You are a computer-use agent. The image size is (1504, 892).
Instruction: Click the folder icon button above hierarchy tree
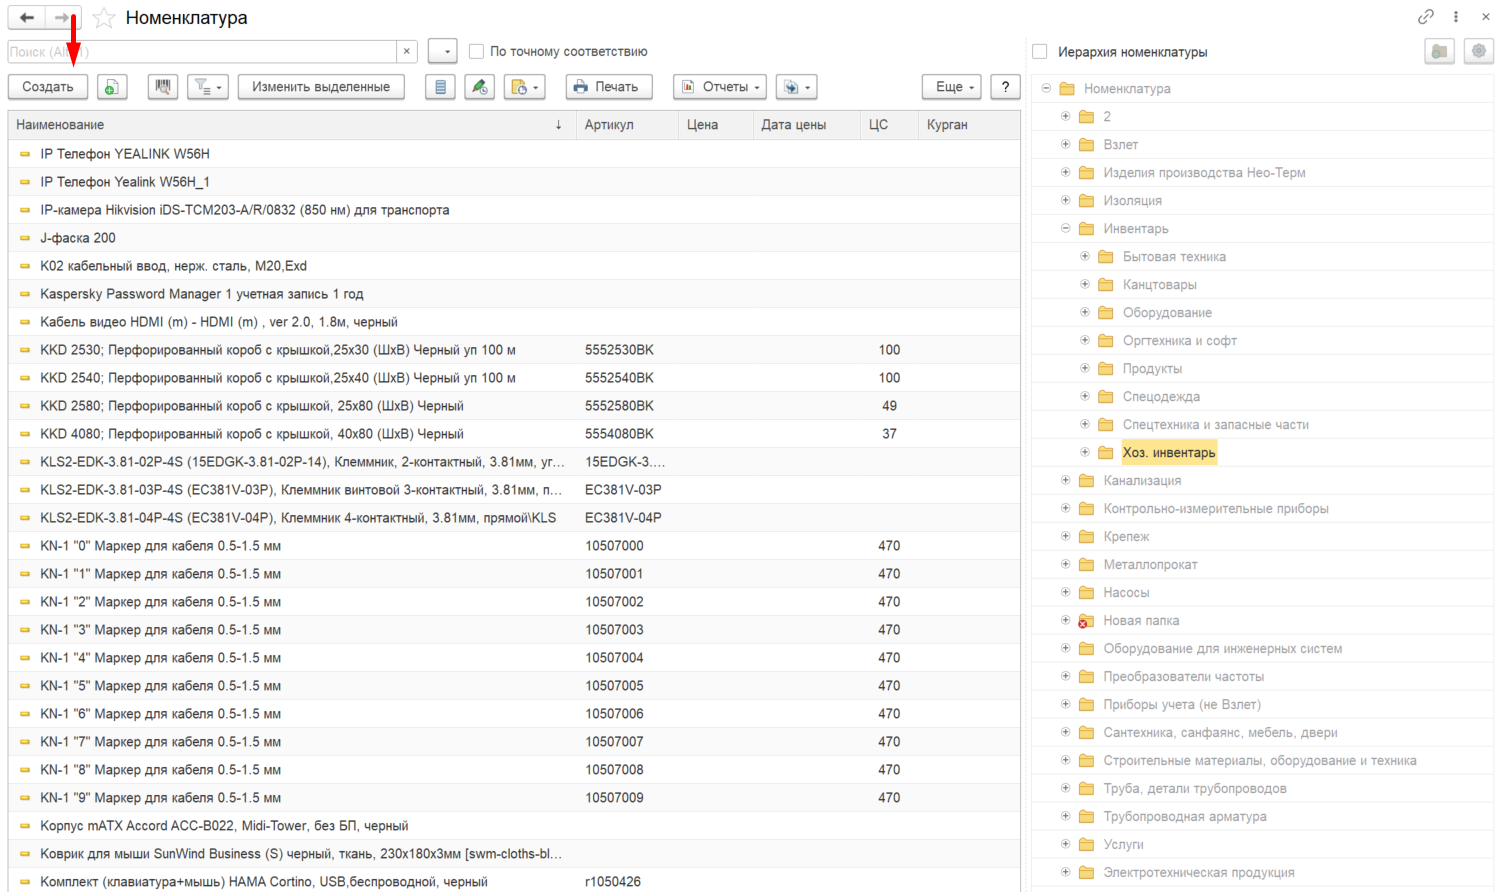[1439, 52]
